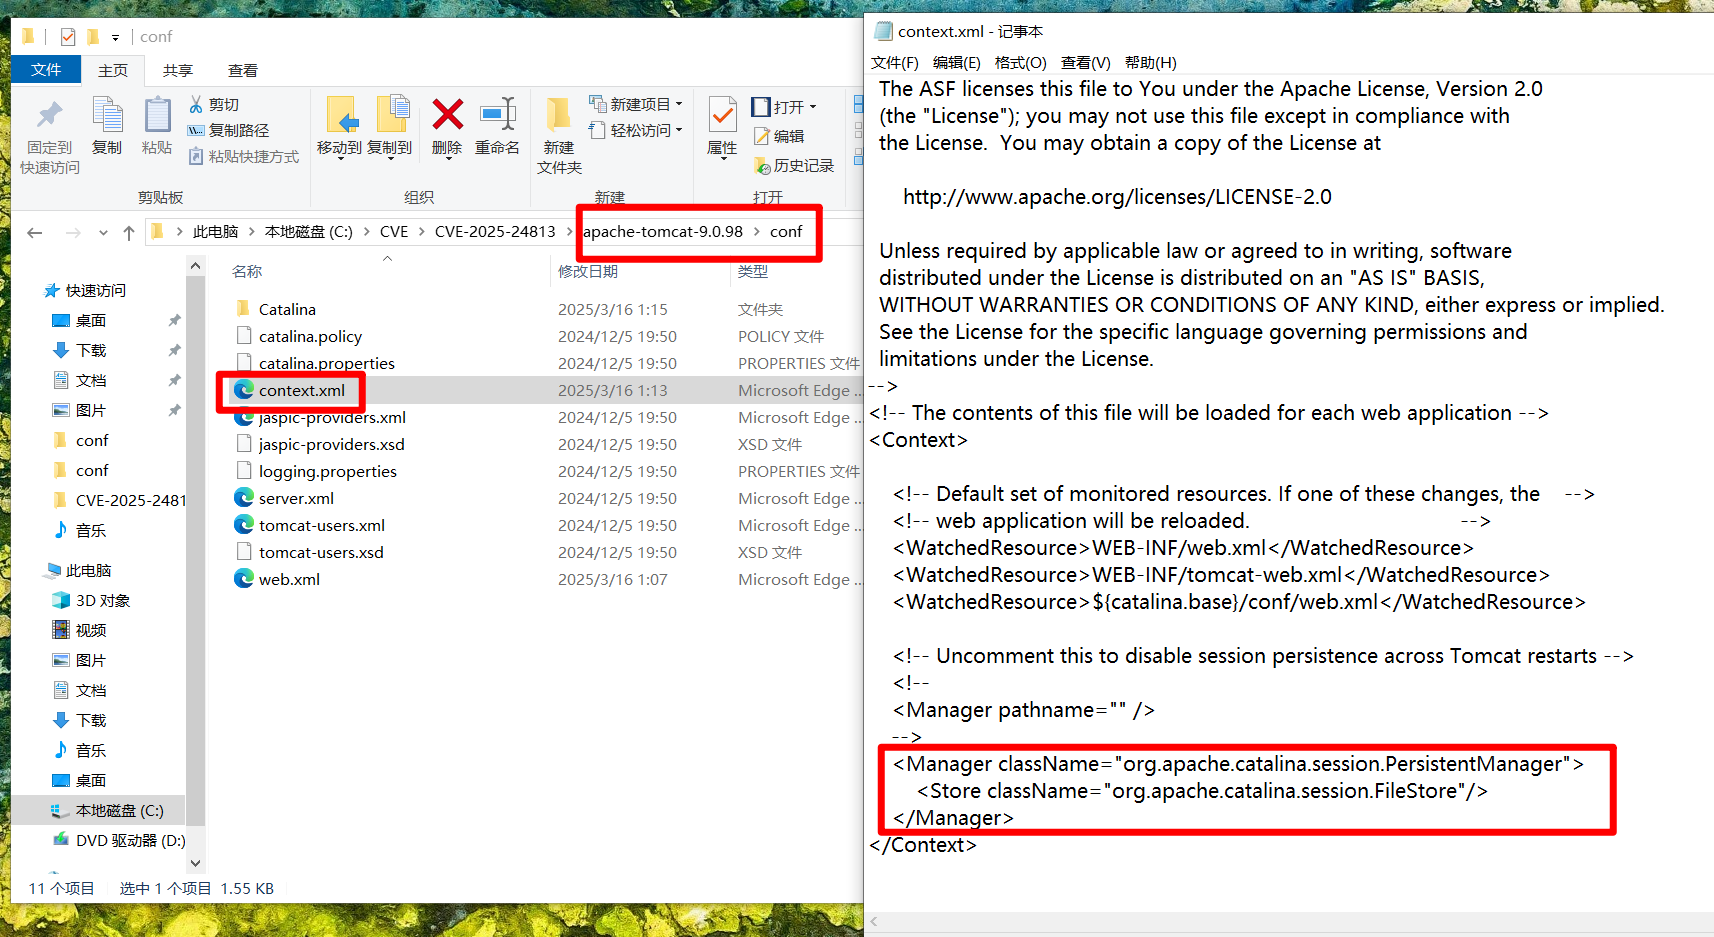
Task: Click the Cut (剪切) scissors icon
Action: click(197, 104)
